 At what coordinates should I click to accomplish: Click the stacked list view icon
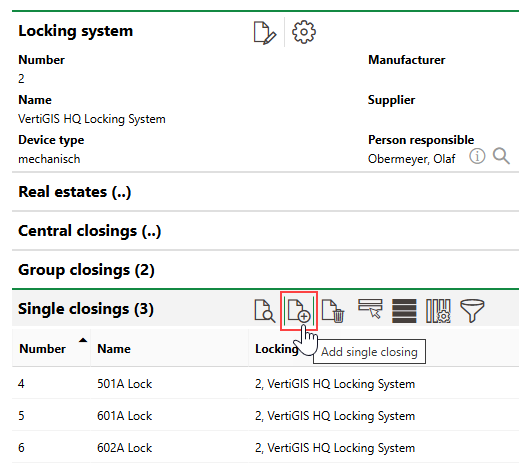click(x=404, y=311)
